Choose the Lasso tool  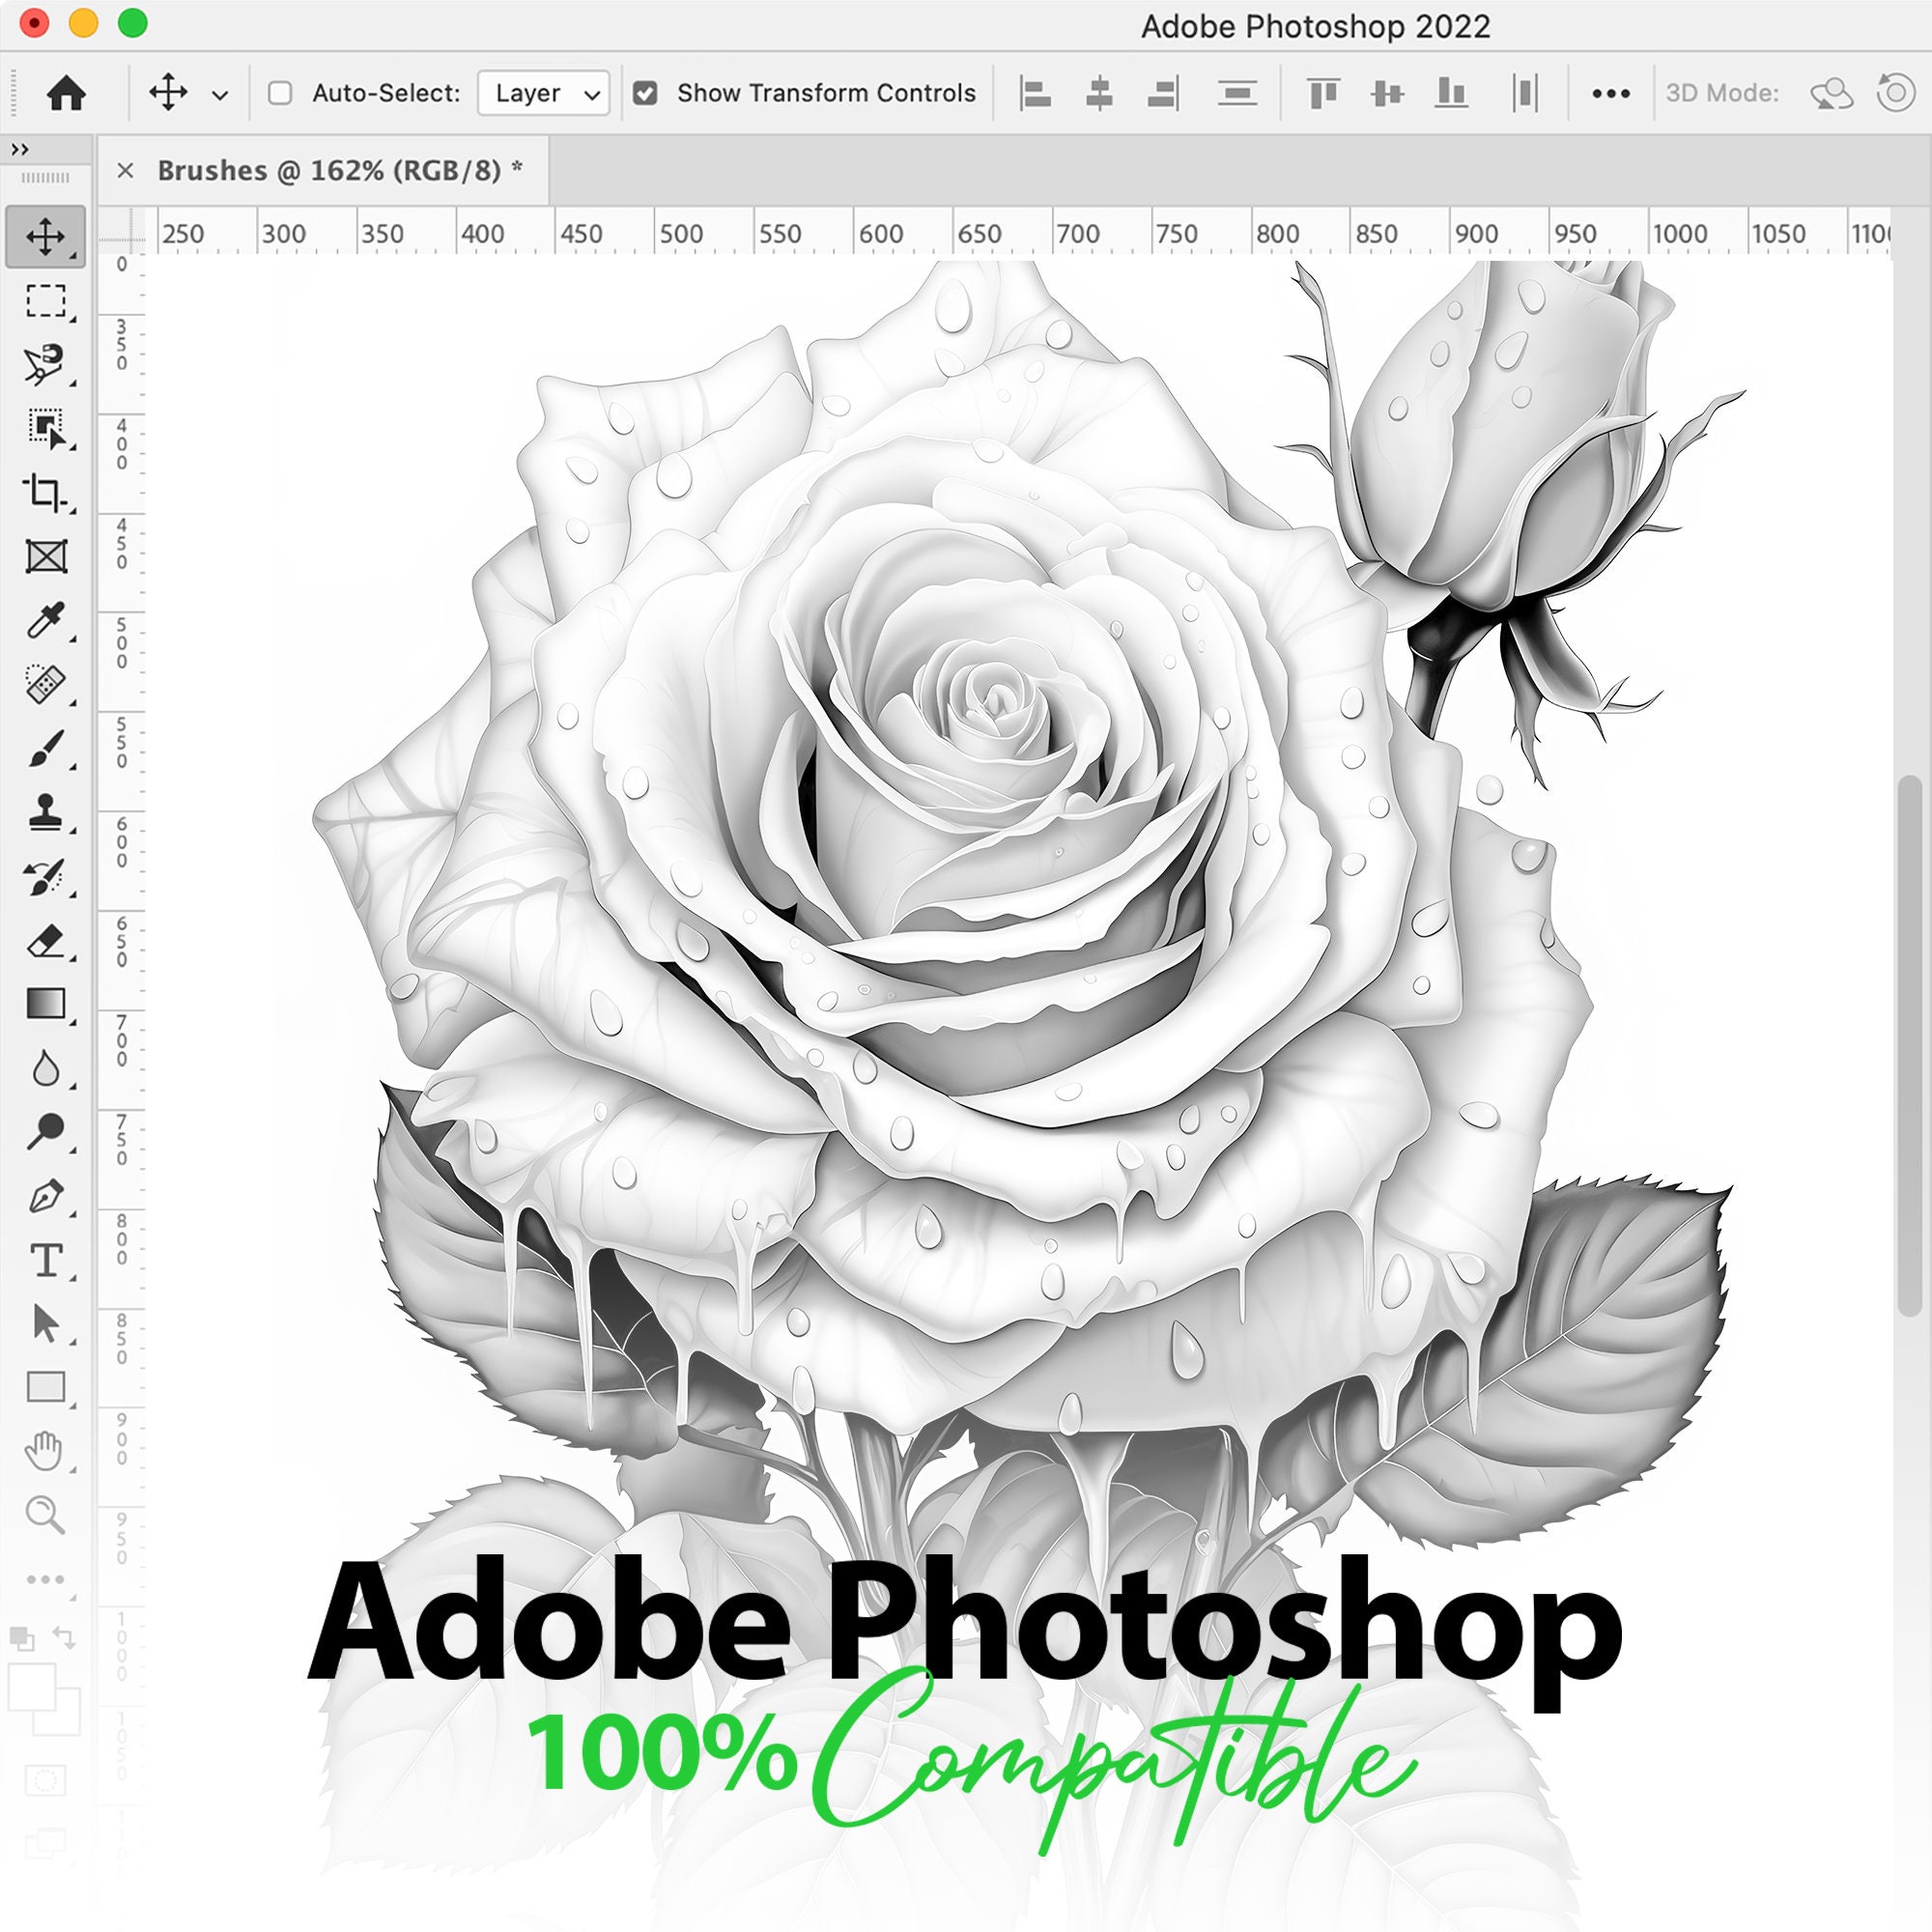45,365
